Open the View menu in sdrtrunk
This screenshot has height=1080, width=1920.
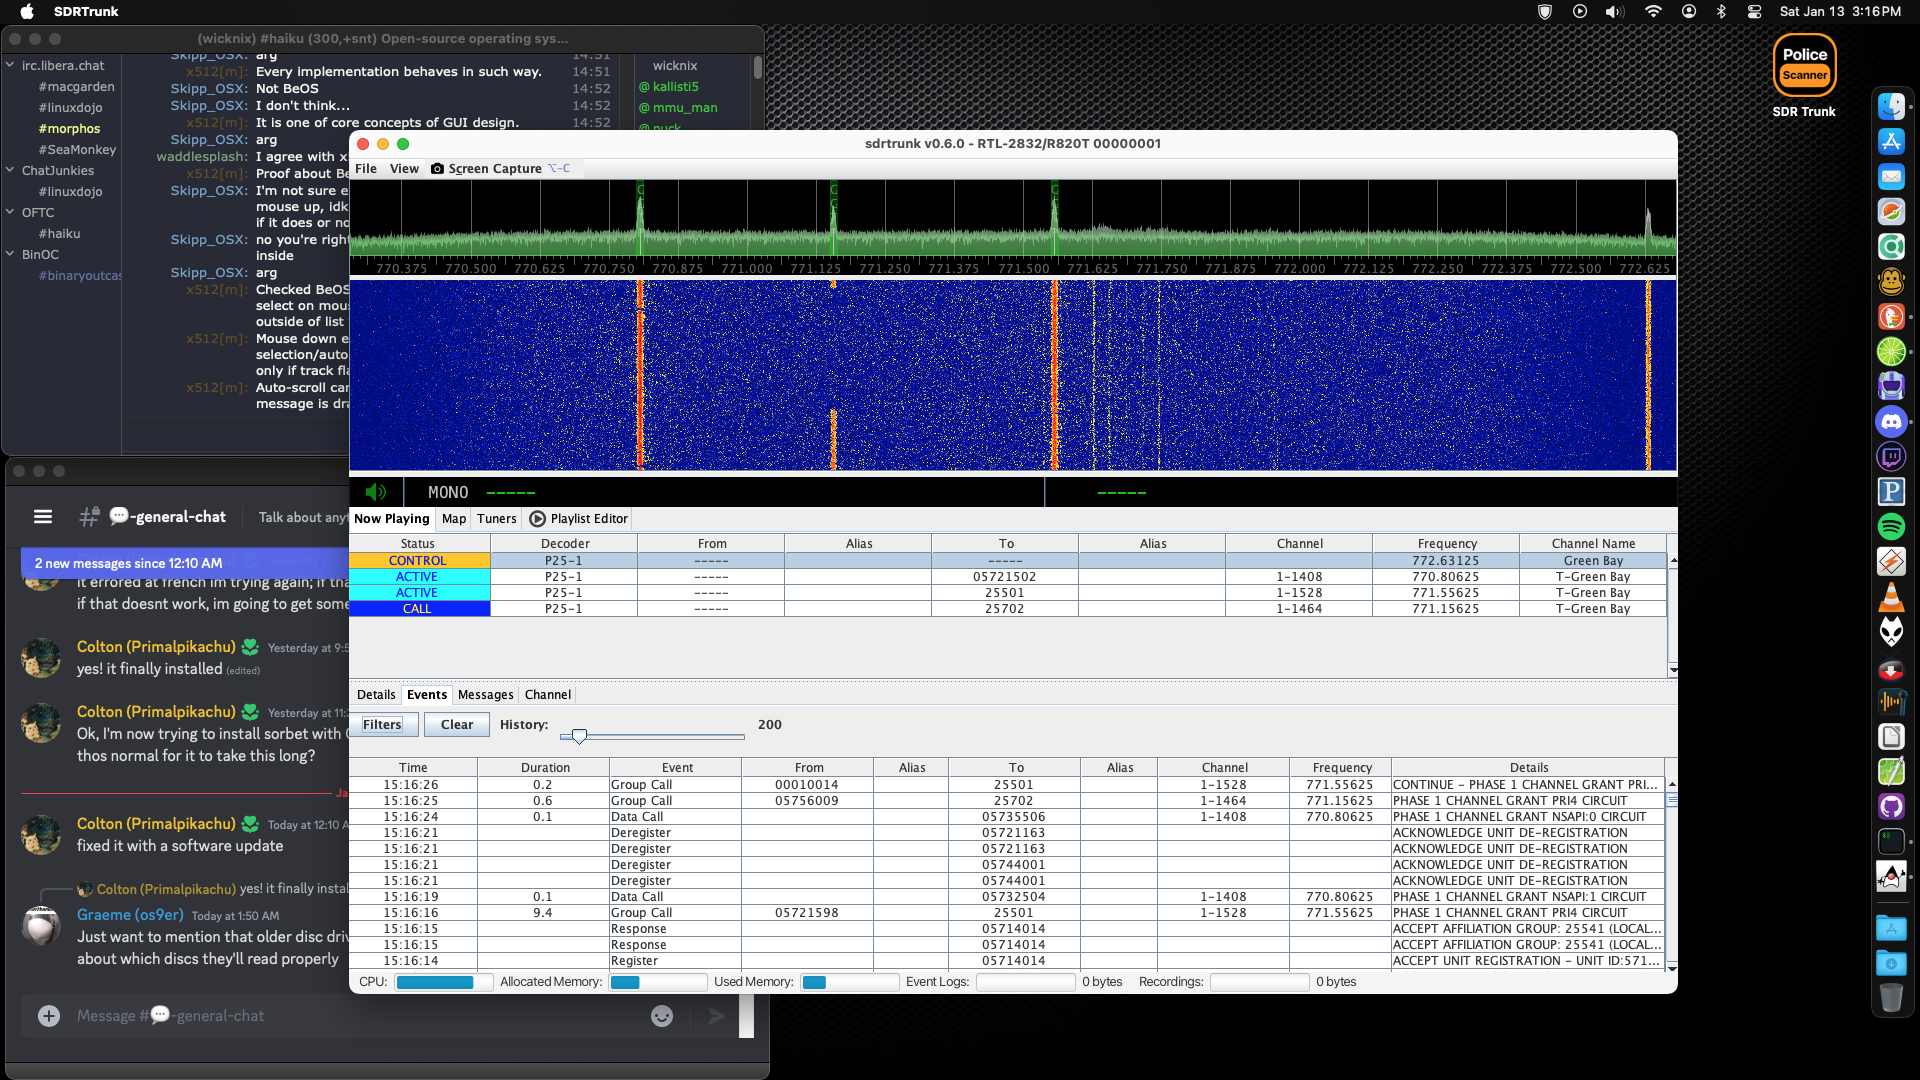tap(404, 169)
